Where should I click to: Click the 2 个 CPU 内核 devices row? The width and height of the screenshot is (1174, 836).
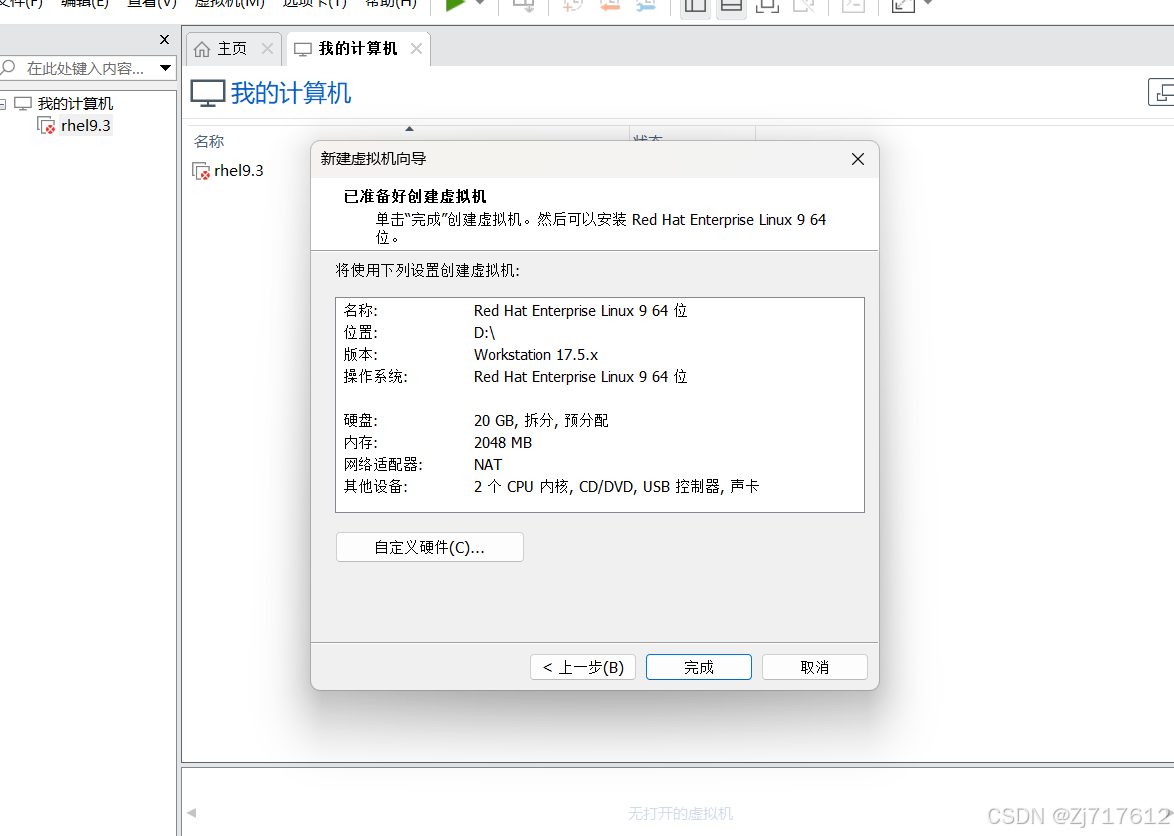[x=616, y=486]
